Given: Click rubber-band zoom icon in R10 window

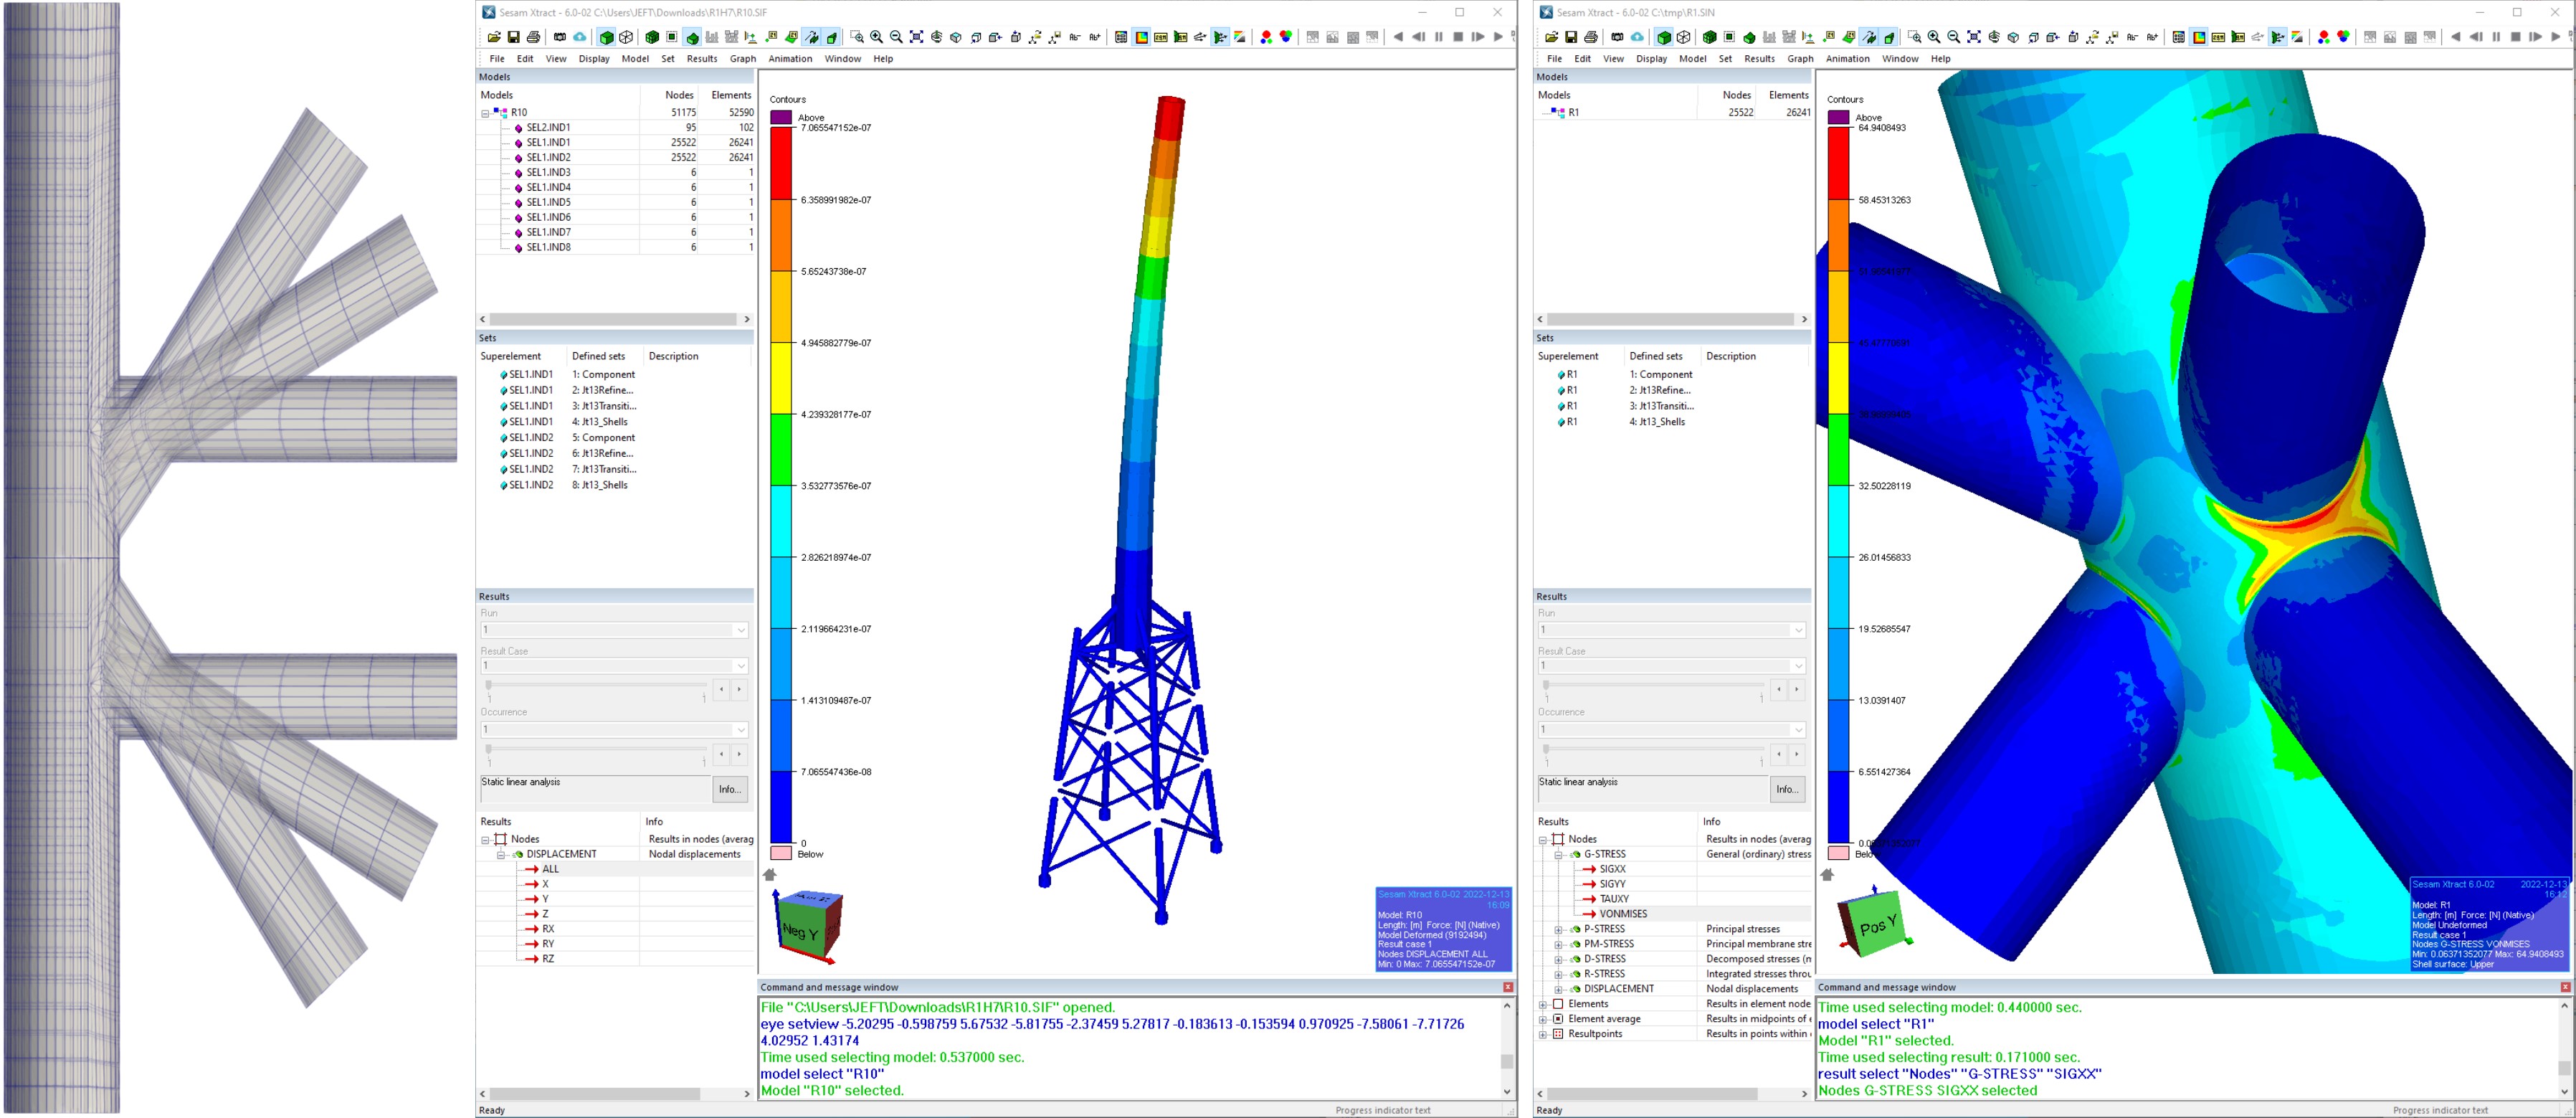Looking at the screenshot, I should [857, 37].
